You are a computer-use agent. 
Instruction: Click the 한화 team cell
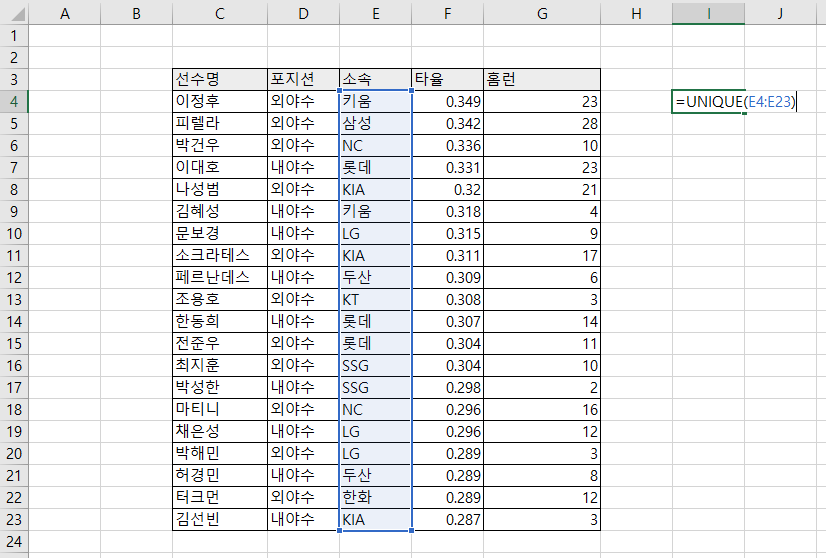point(376,497)
